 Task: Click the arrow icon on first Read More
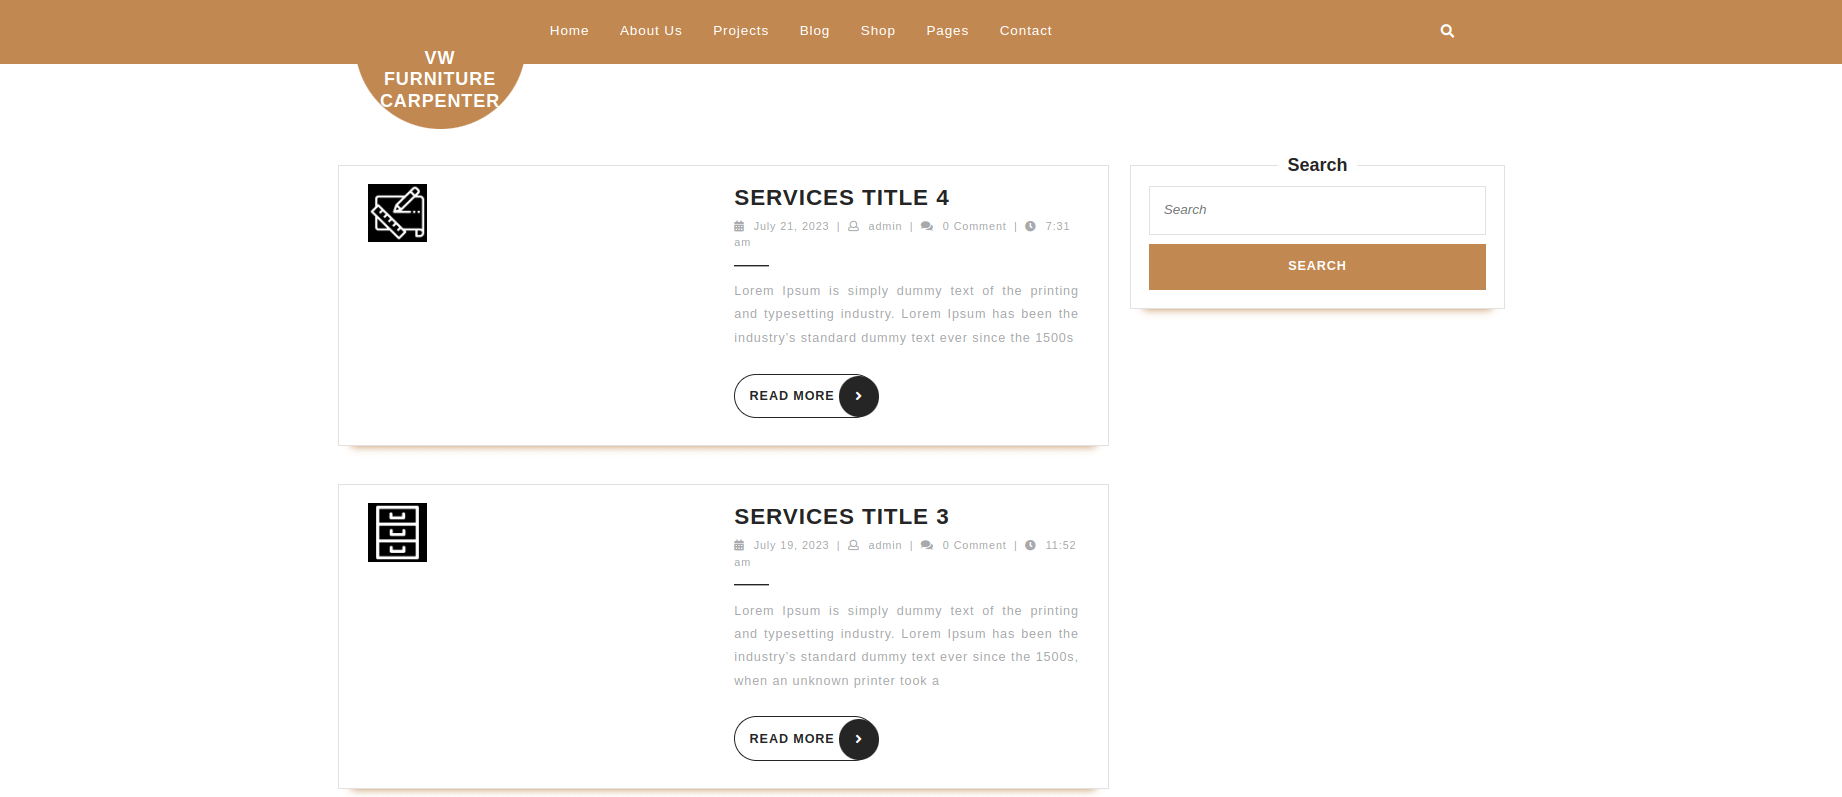point(858,396)
